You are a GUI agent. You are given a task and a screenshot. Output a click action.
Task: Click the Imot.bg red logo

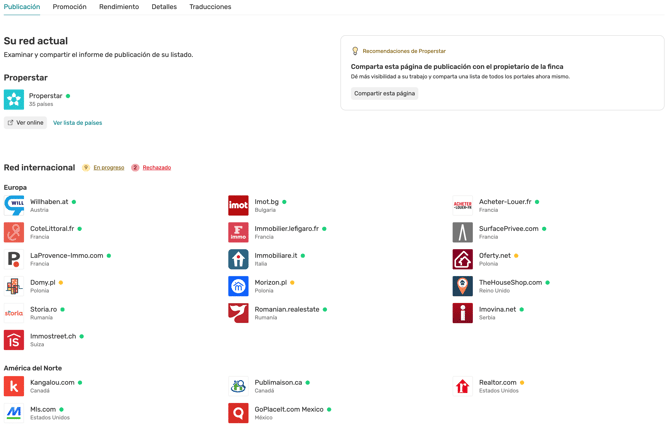pos(238,206)
